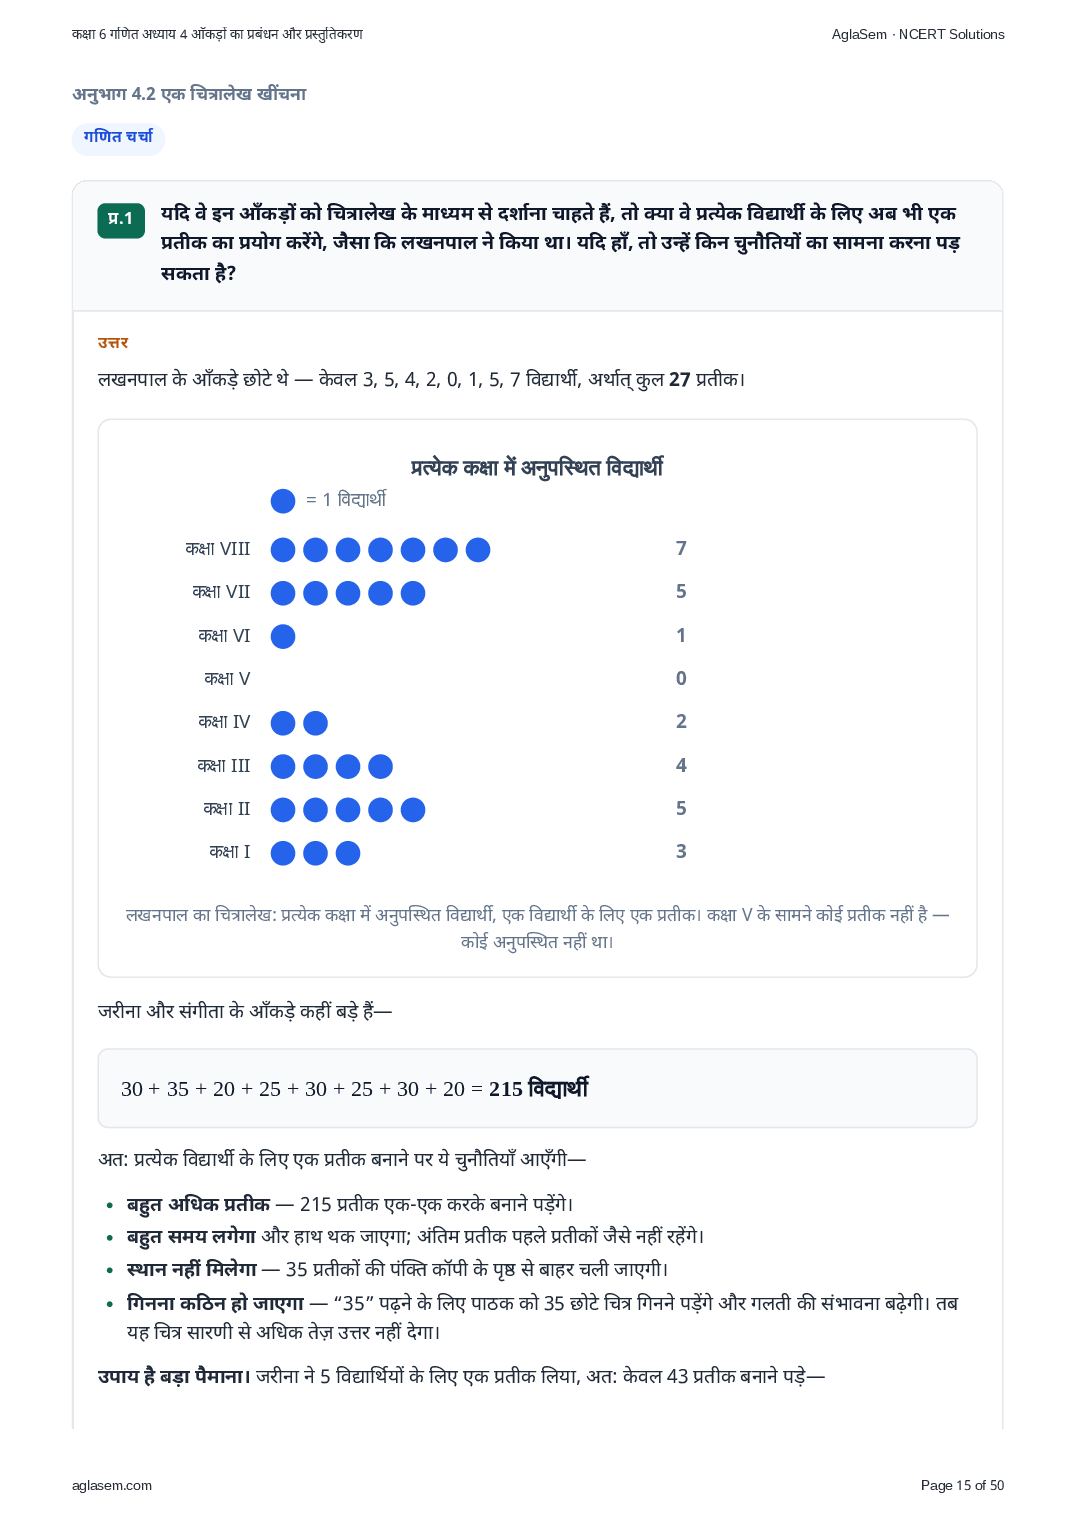Click the aglasem.com footer link
Screen dimensions: 1076x1522
click(x=112, y=1485)
